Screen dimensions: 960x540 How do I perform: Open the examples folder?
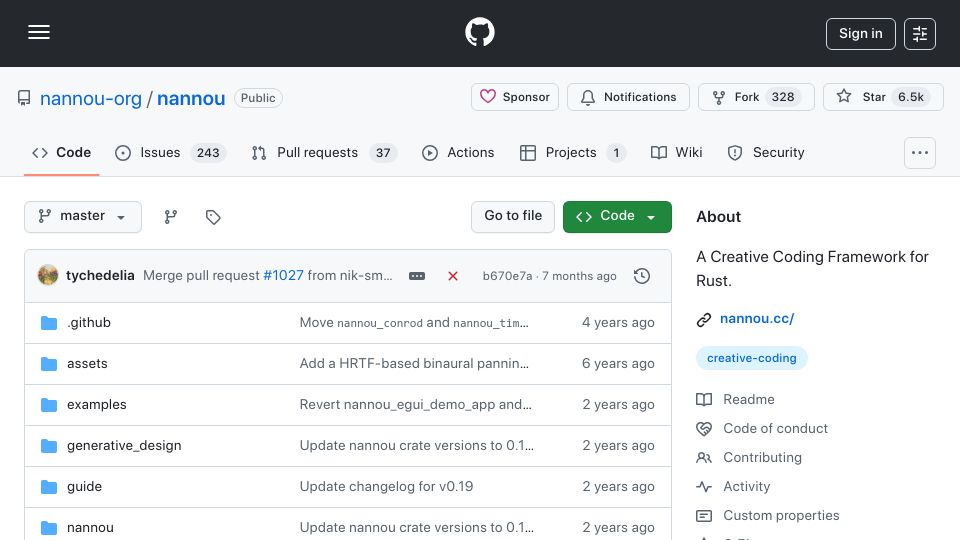[x=97, y=405]
